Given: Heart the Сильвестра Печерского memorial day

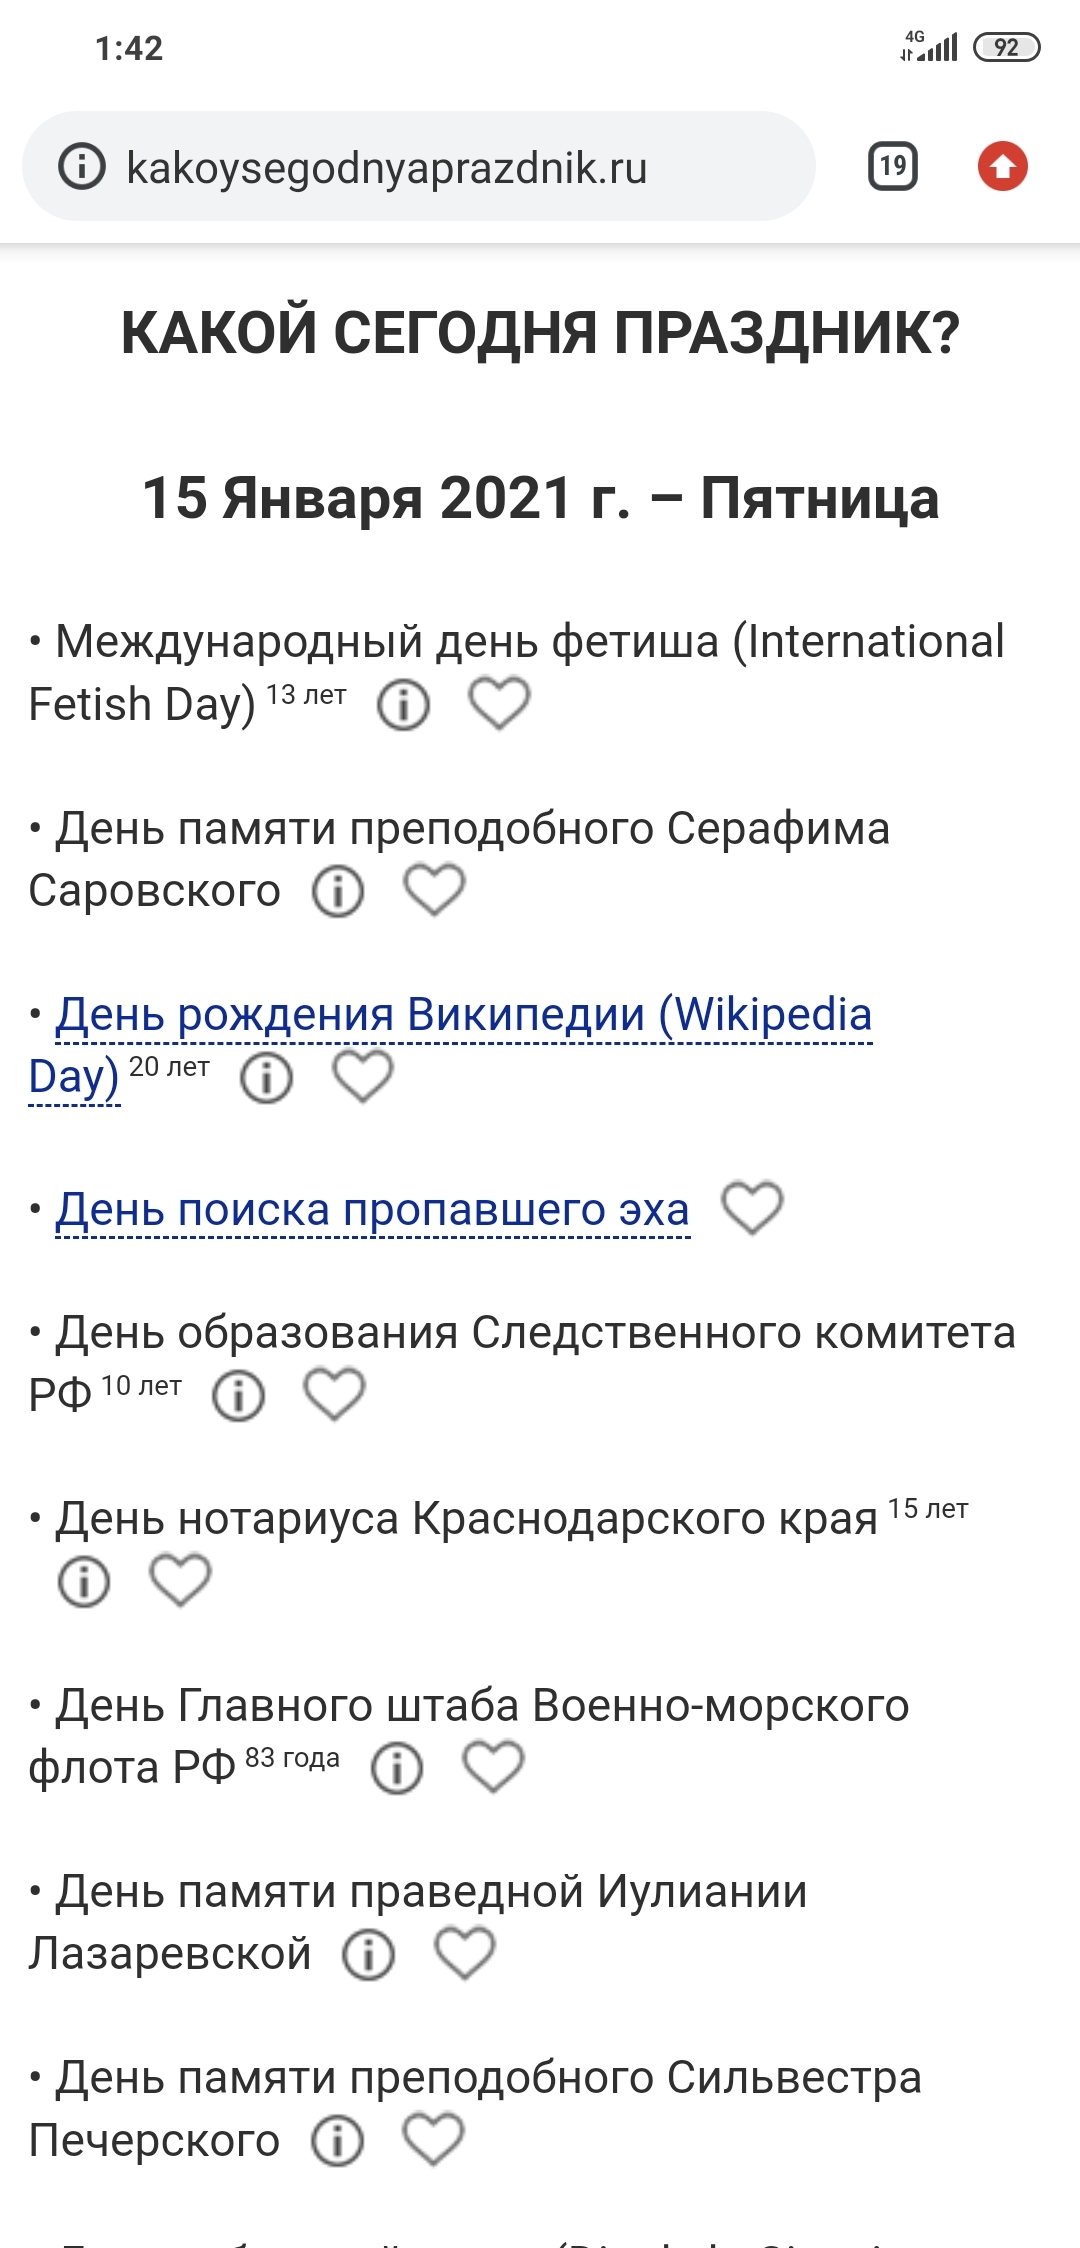Looking at the screenshot, I should coord(433,2140).
